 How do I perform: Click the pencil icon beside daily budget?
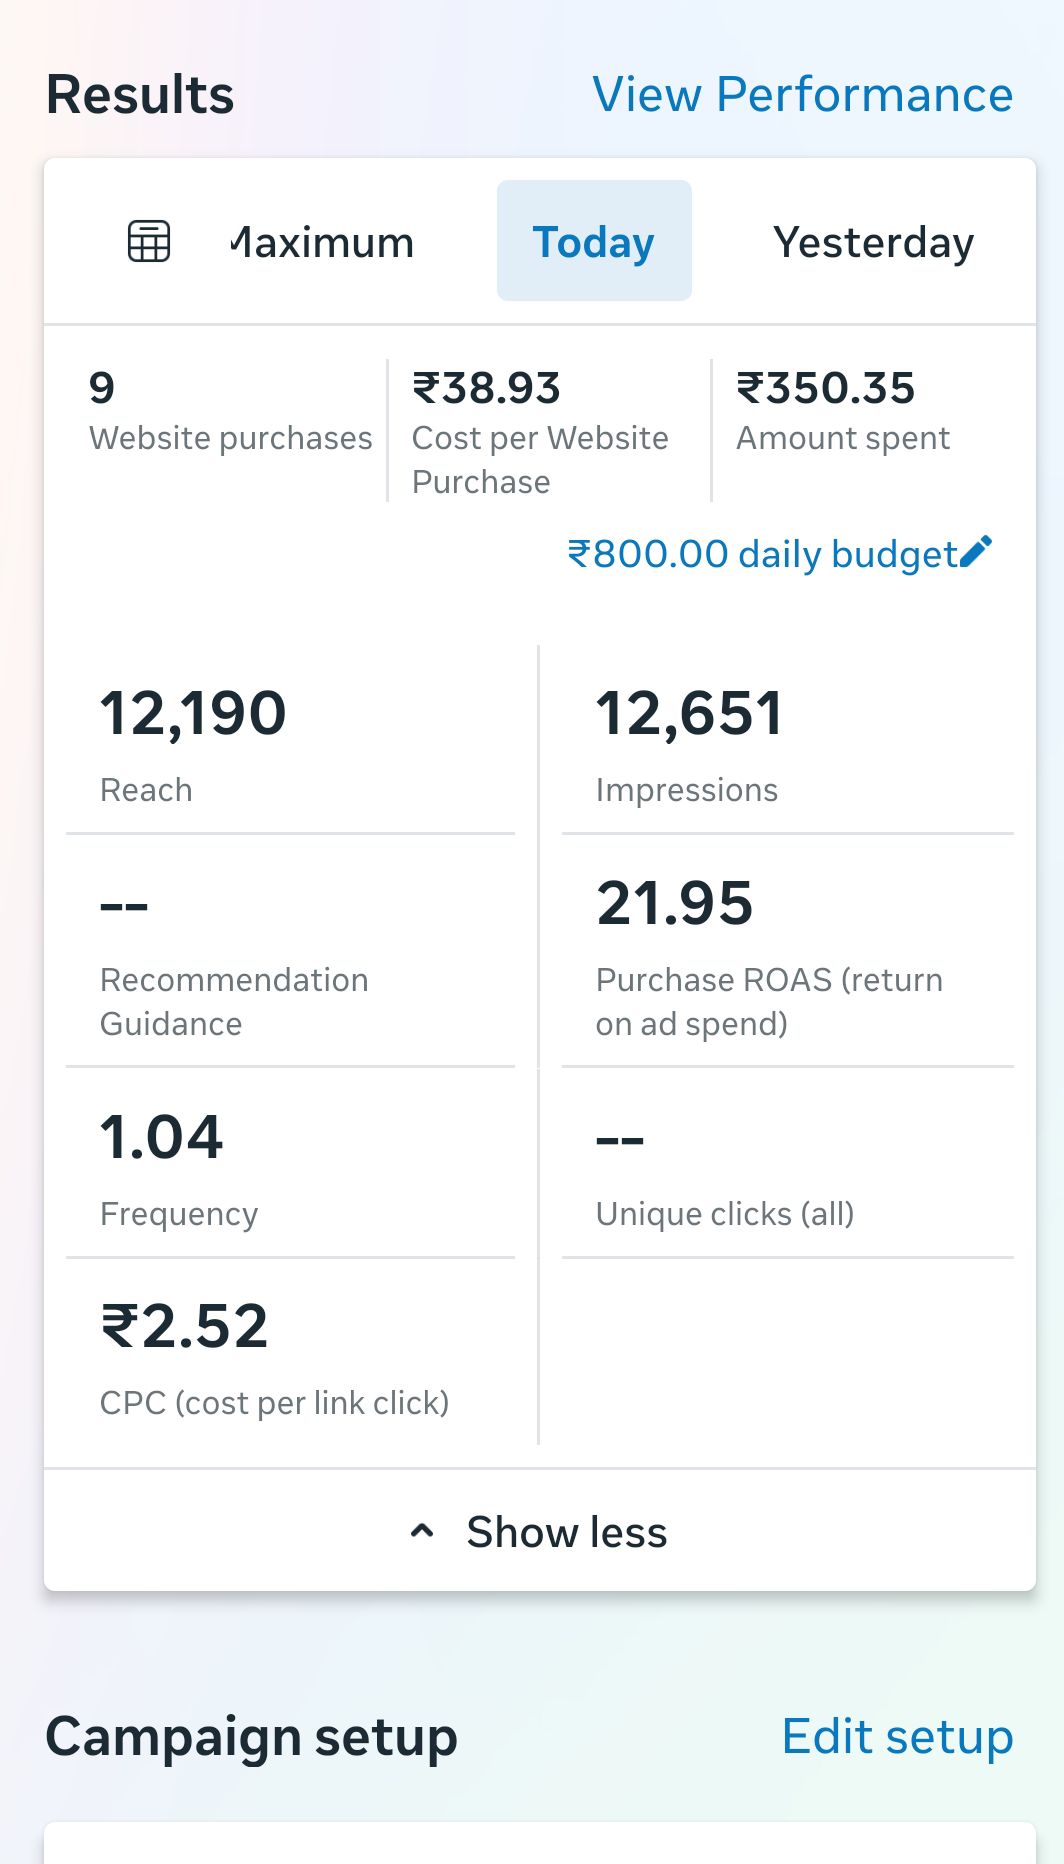(x=976, y=552)
